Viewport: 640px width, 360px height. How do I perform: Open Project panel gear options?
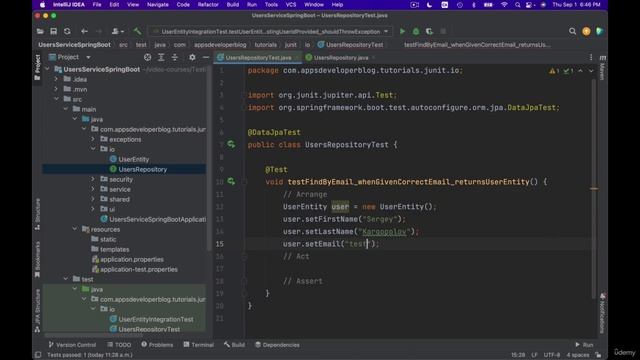coord(192,58)
